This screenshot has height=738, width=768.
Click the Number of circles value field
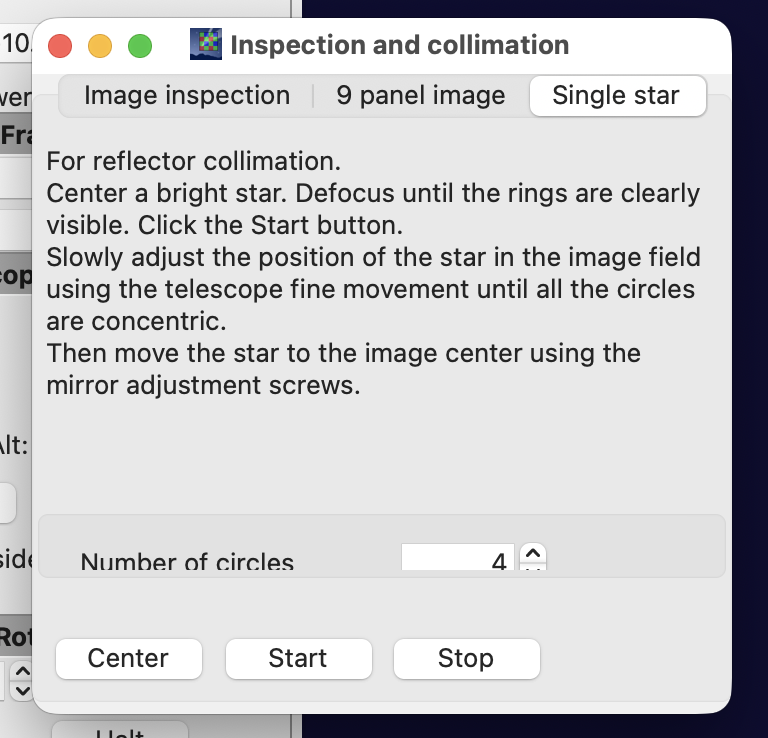click(x=457, y=557)
